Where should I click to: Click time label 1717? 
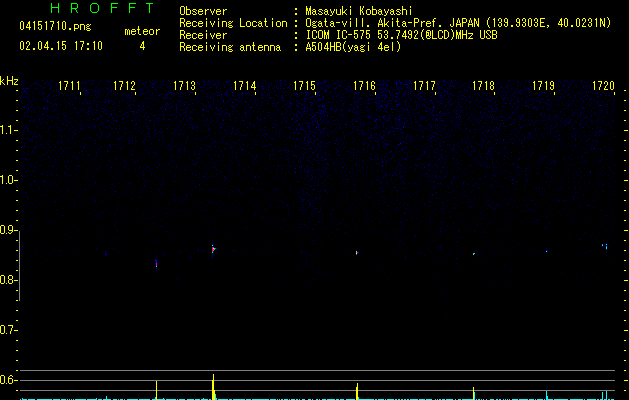coord(424,86)
